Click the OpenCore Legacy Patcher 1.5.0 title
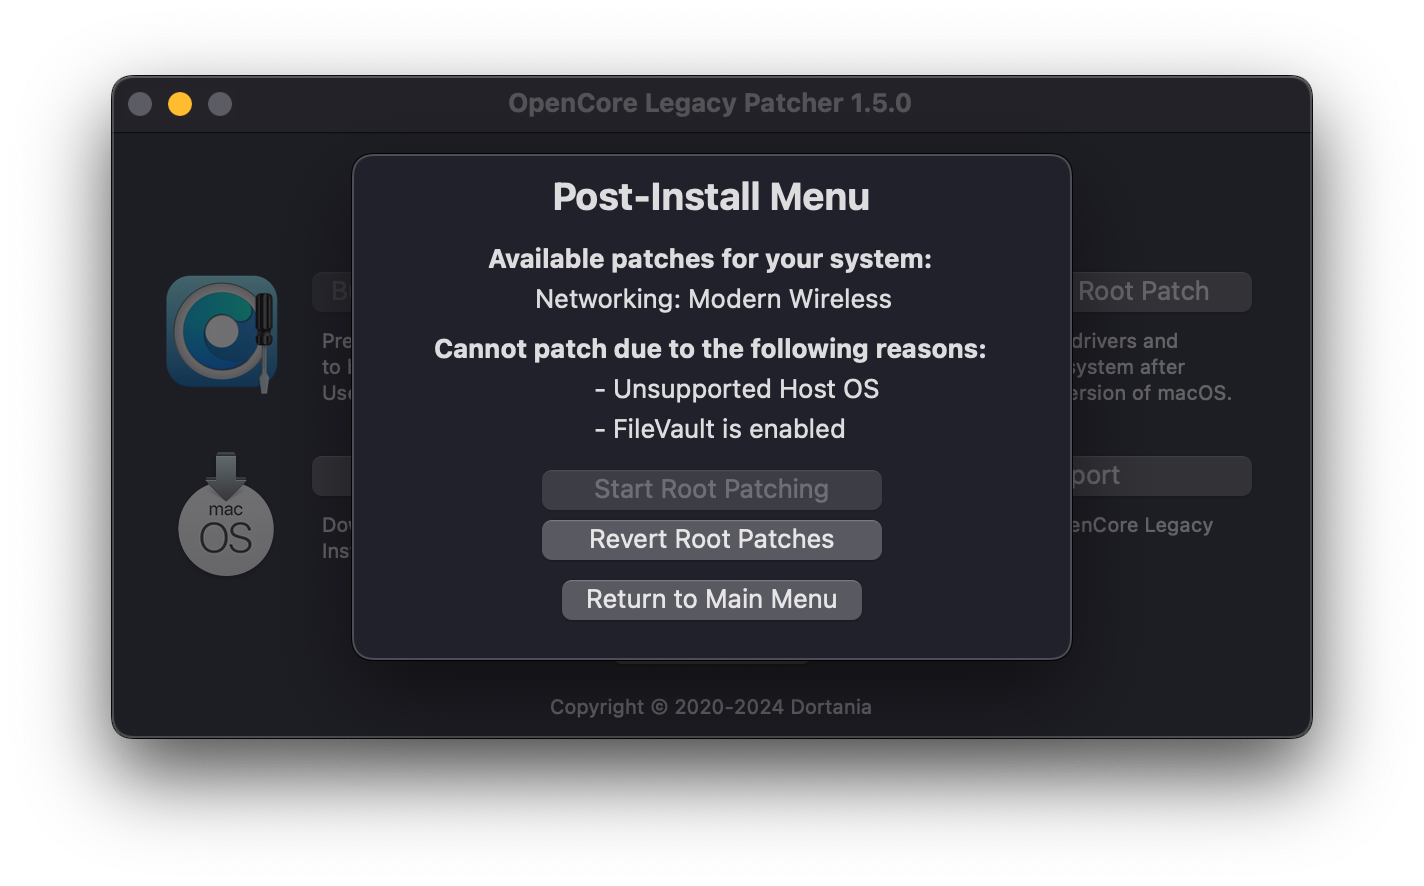Screen dimensions: 1424x886 click(710, 104)
